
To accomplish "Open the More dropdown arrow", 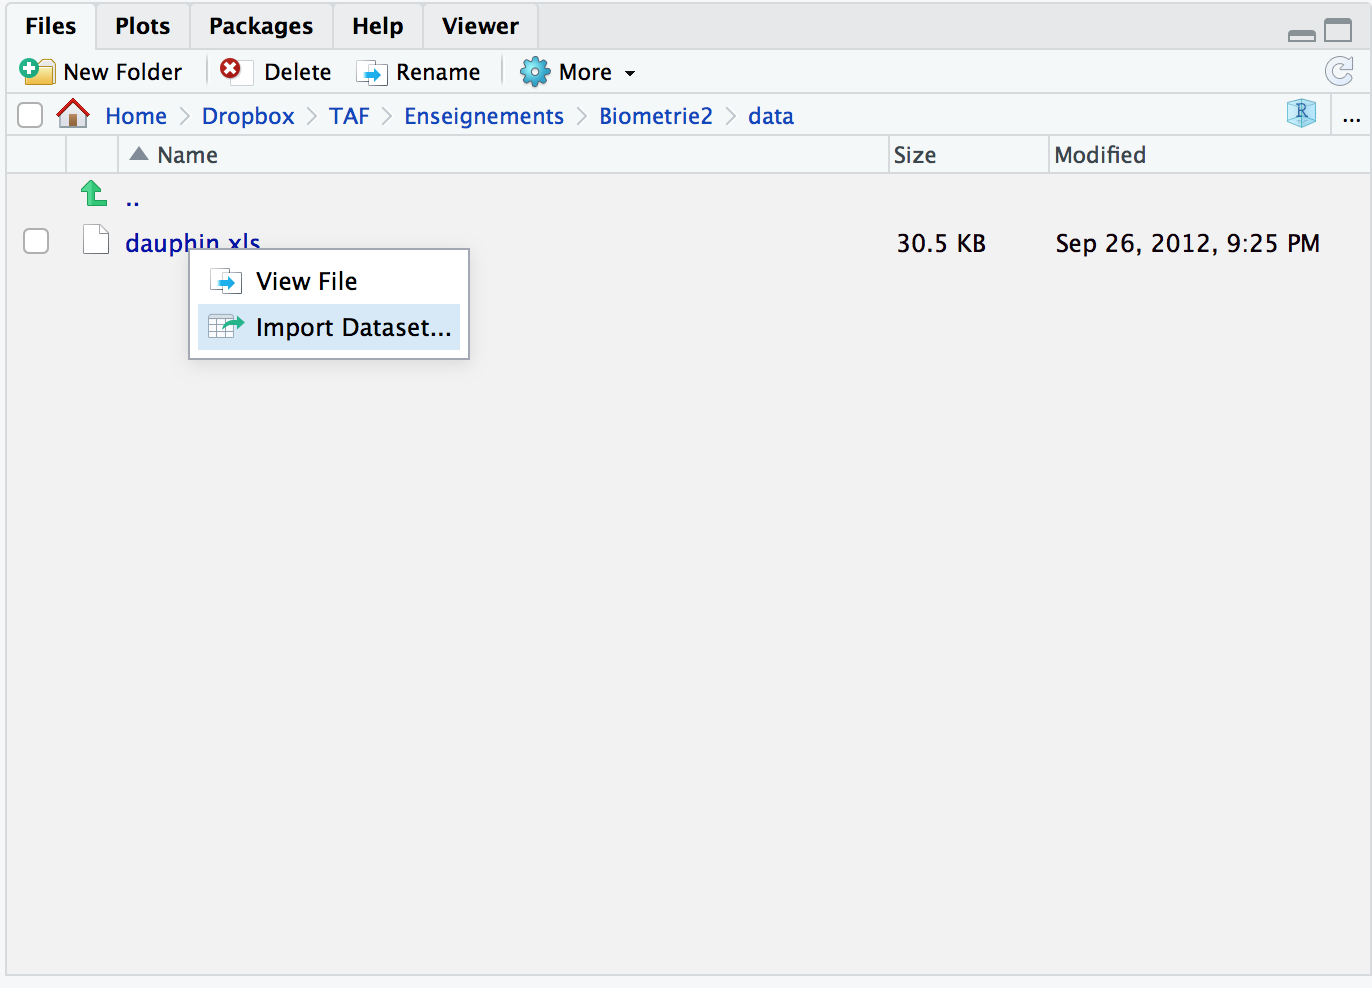I will tap(630, 73).
